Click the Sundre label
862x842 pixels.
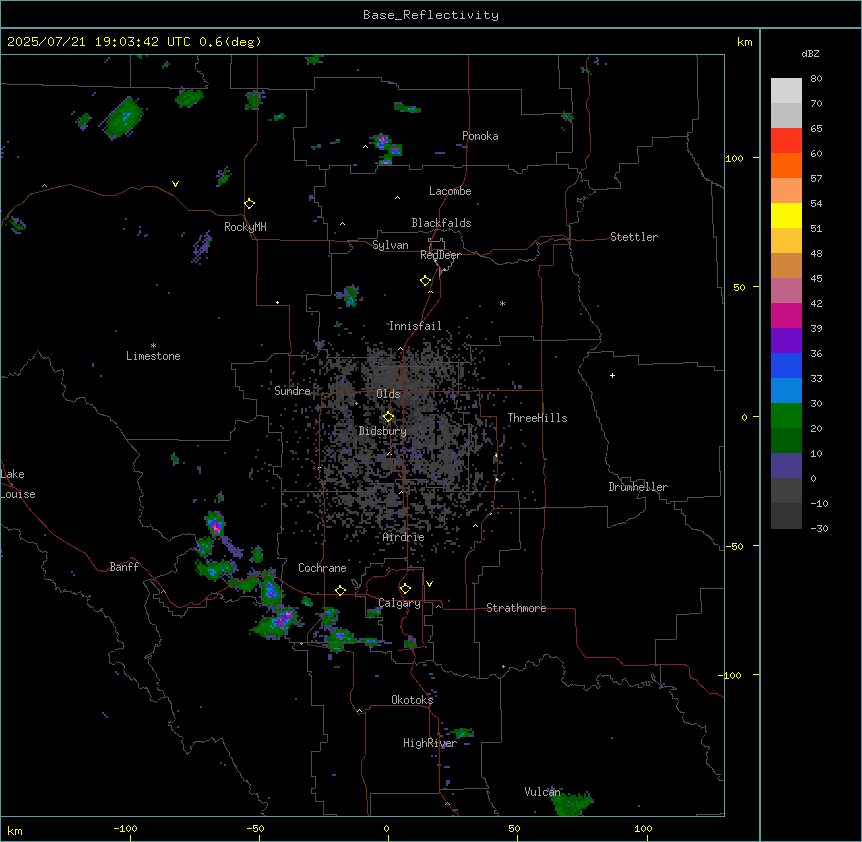[292, 391]
